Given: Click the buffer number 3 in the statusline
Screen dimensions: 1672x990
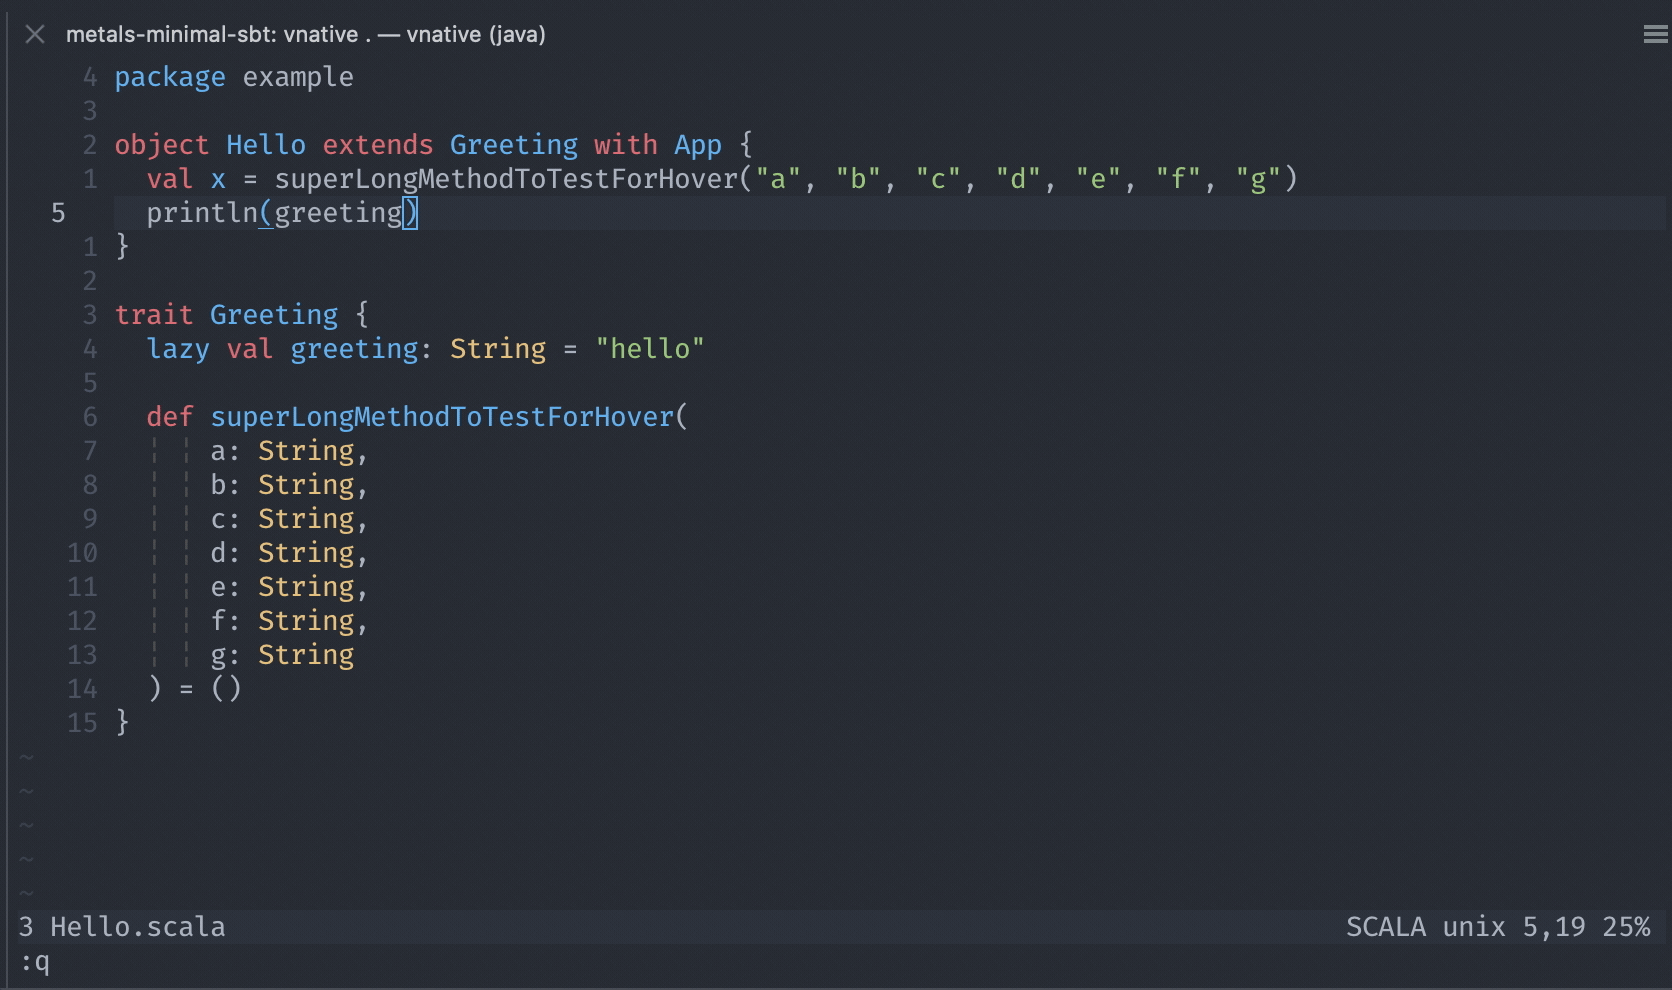Looking at the screenshot, I should (25, 927).
